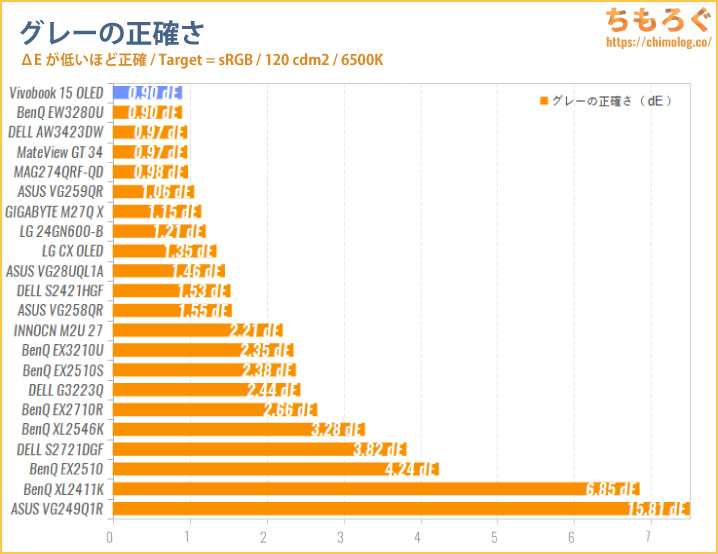Screen dimensions: 718x554
Task: Click the BenQ EW3280U bar
Action: point(147,113)
